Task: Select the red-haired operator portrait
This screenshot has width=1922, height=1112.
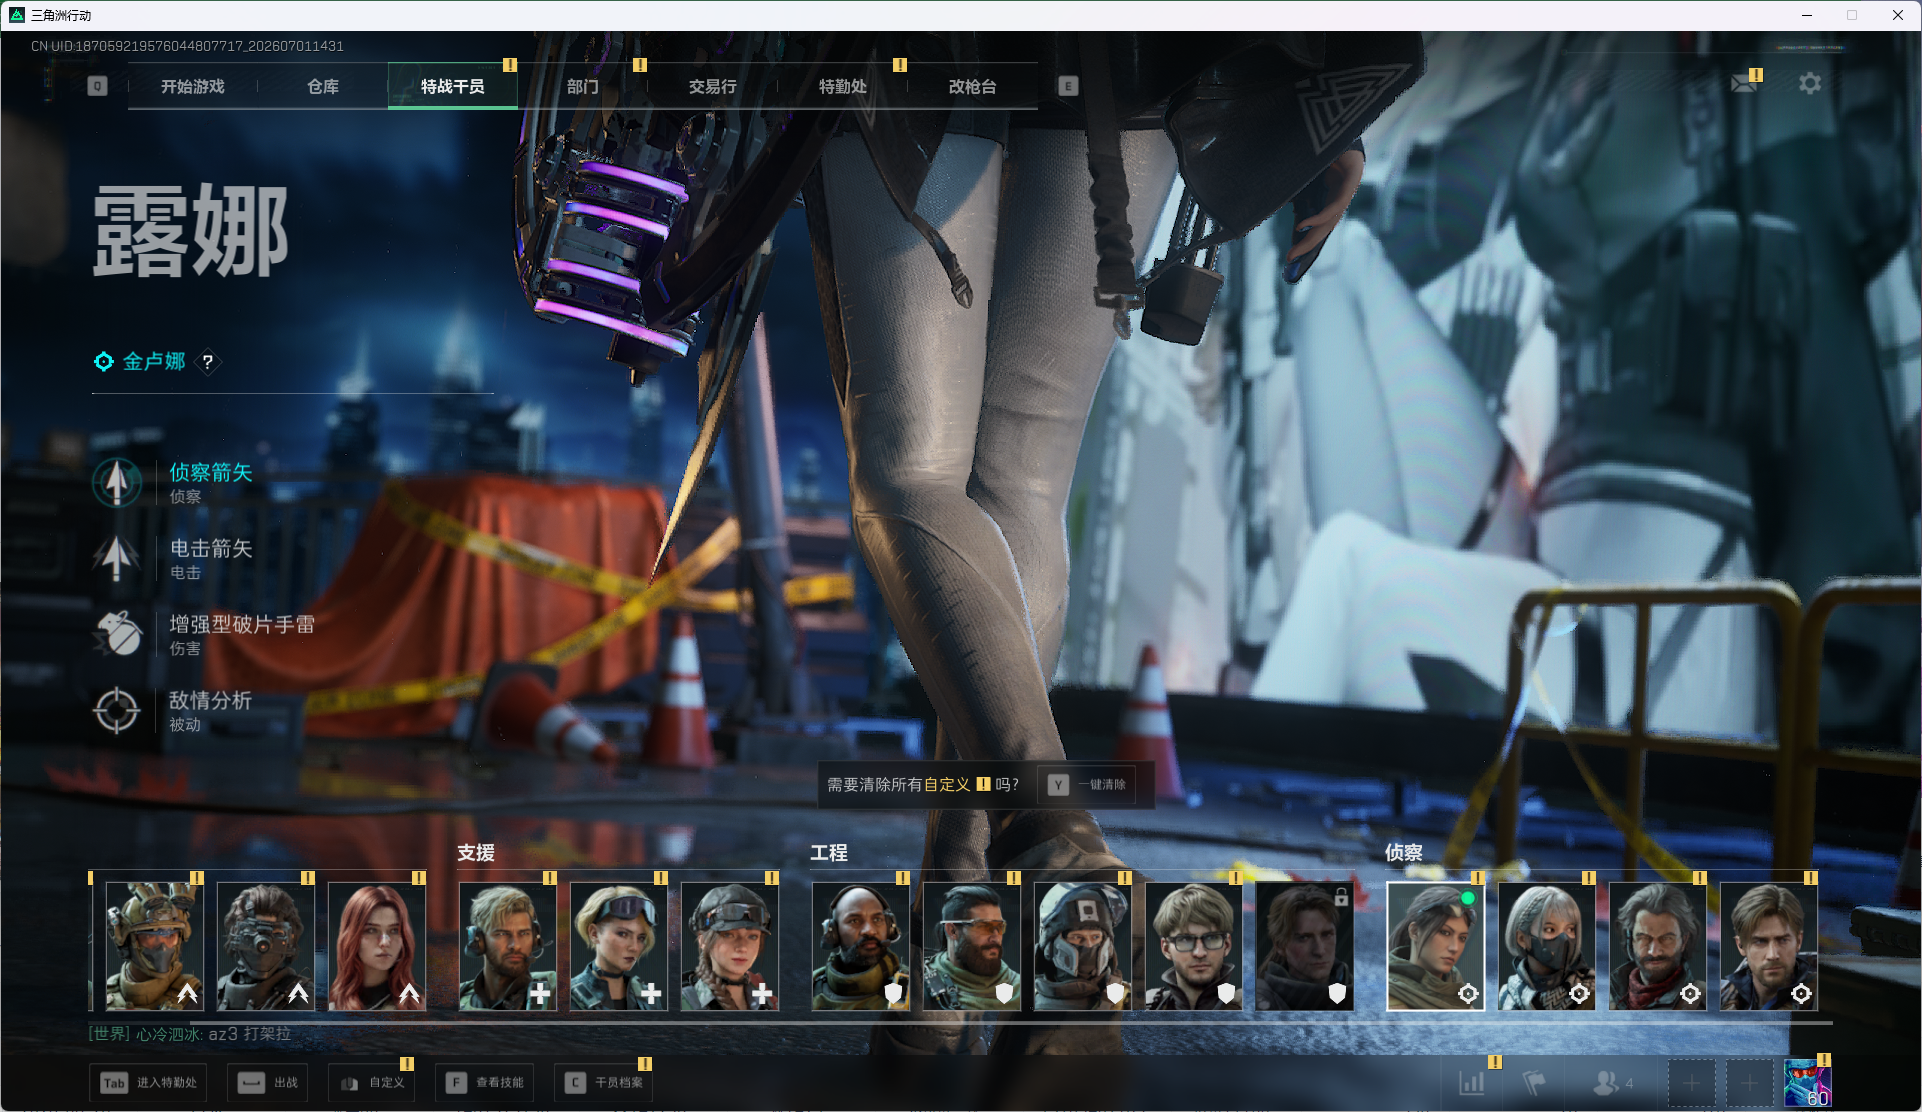Action: [377, 946]
